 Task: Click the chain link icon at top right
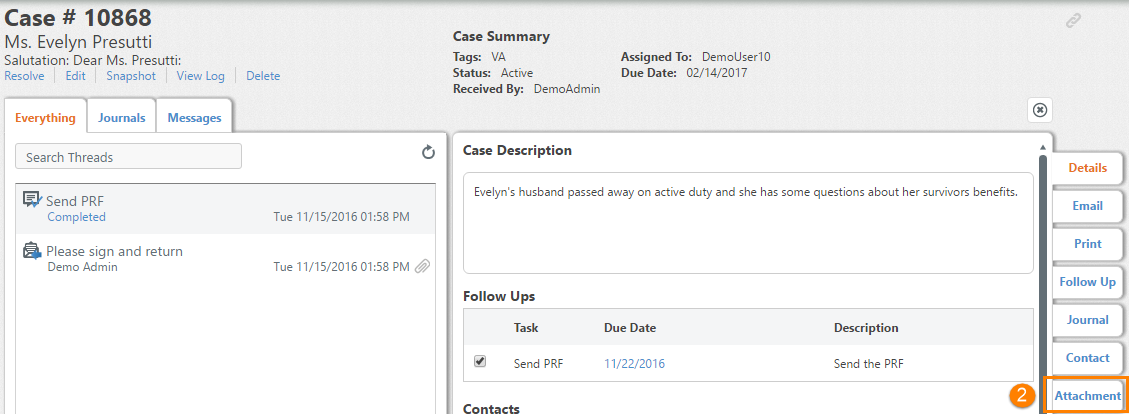1074,21
